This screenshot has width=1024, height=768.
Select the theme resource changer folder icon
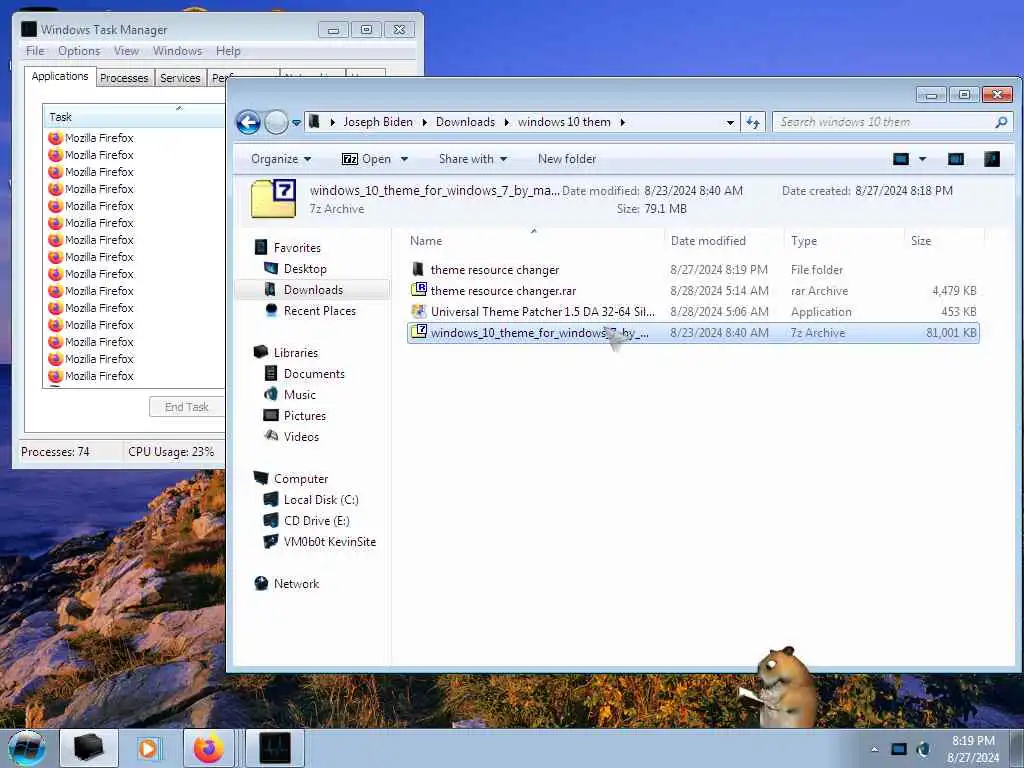point(418,269)
